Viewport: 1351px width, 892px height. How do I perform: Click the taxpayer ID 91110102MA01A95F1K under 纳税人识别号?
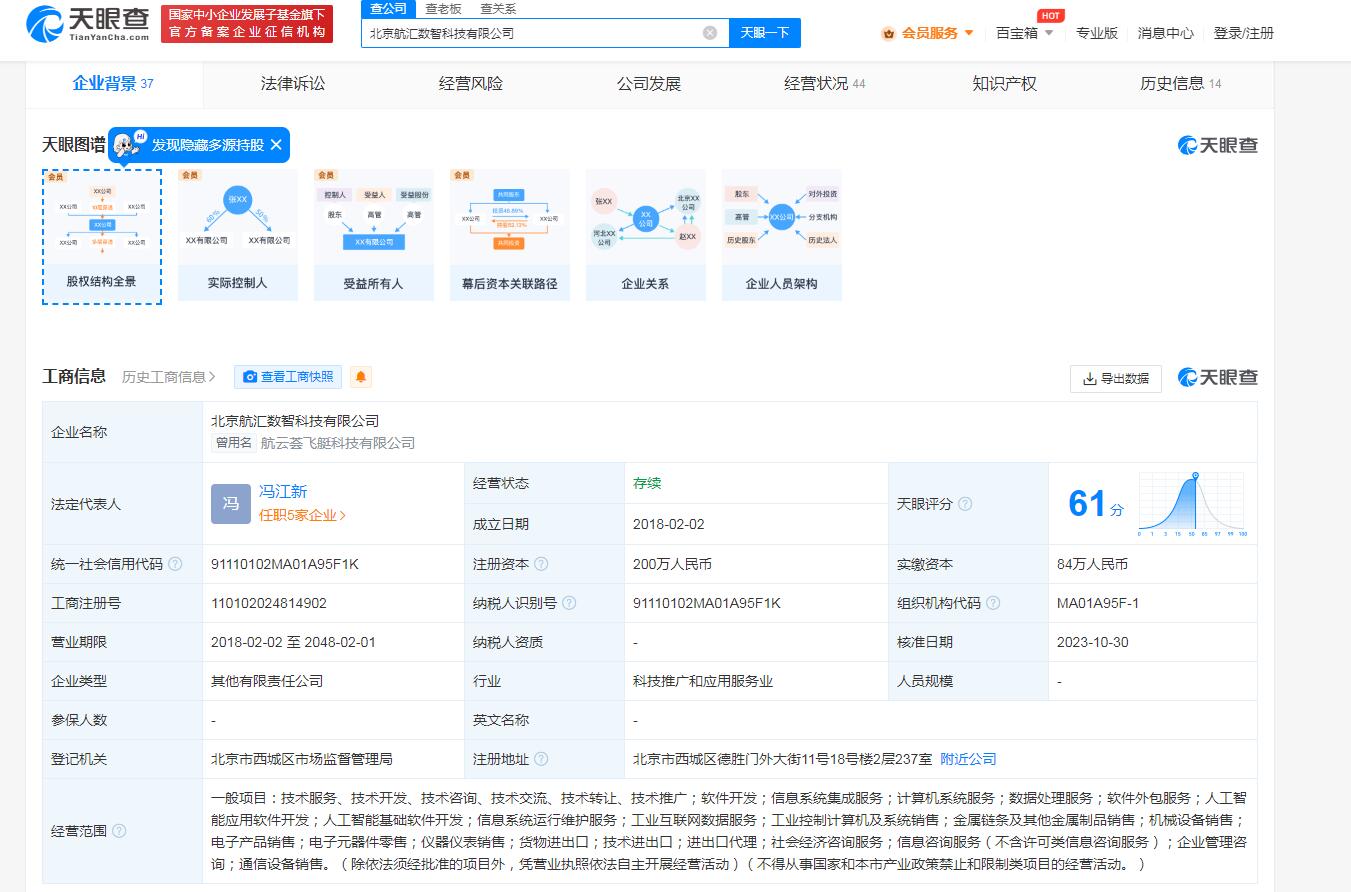pos(707,603)
